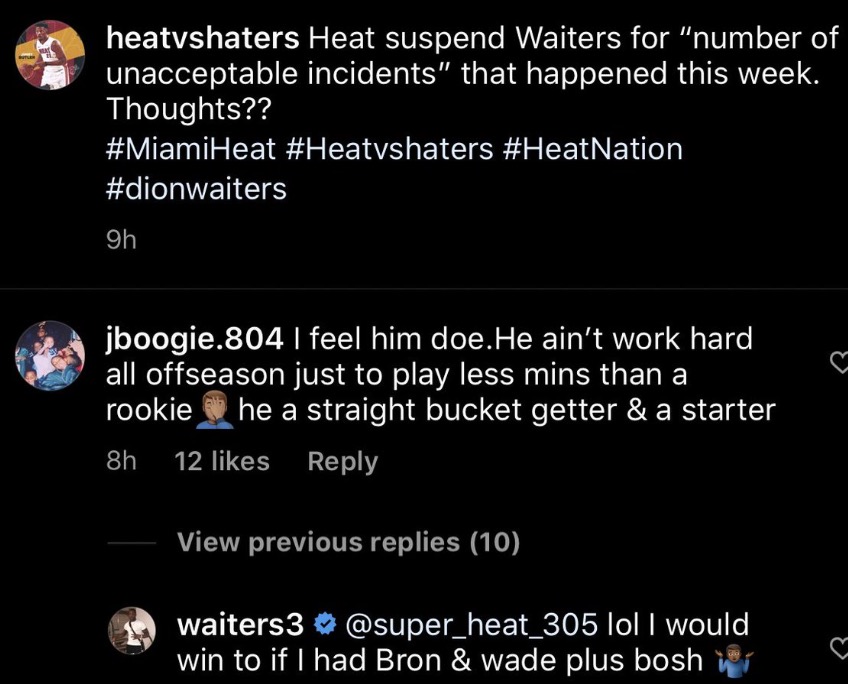Tap the heart beside the waiters3 reply
The height and width of the screenshot is (684, 848).
[x=839, y=649]
